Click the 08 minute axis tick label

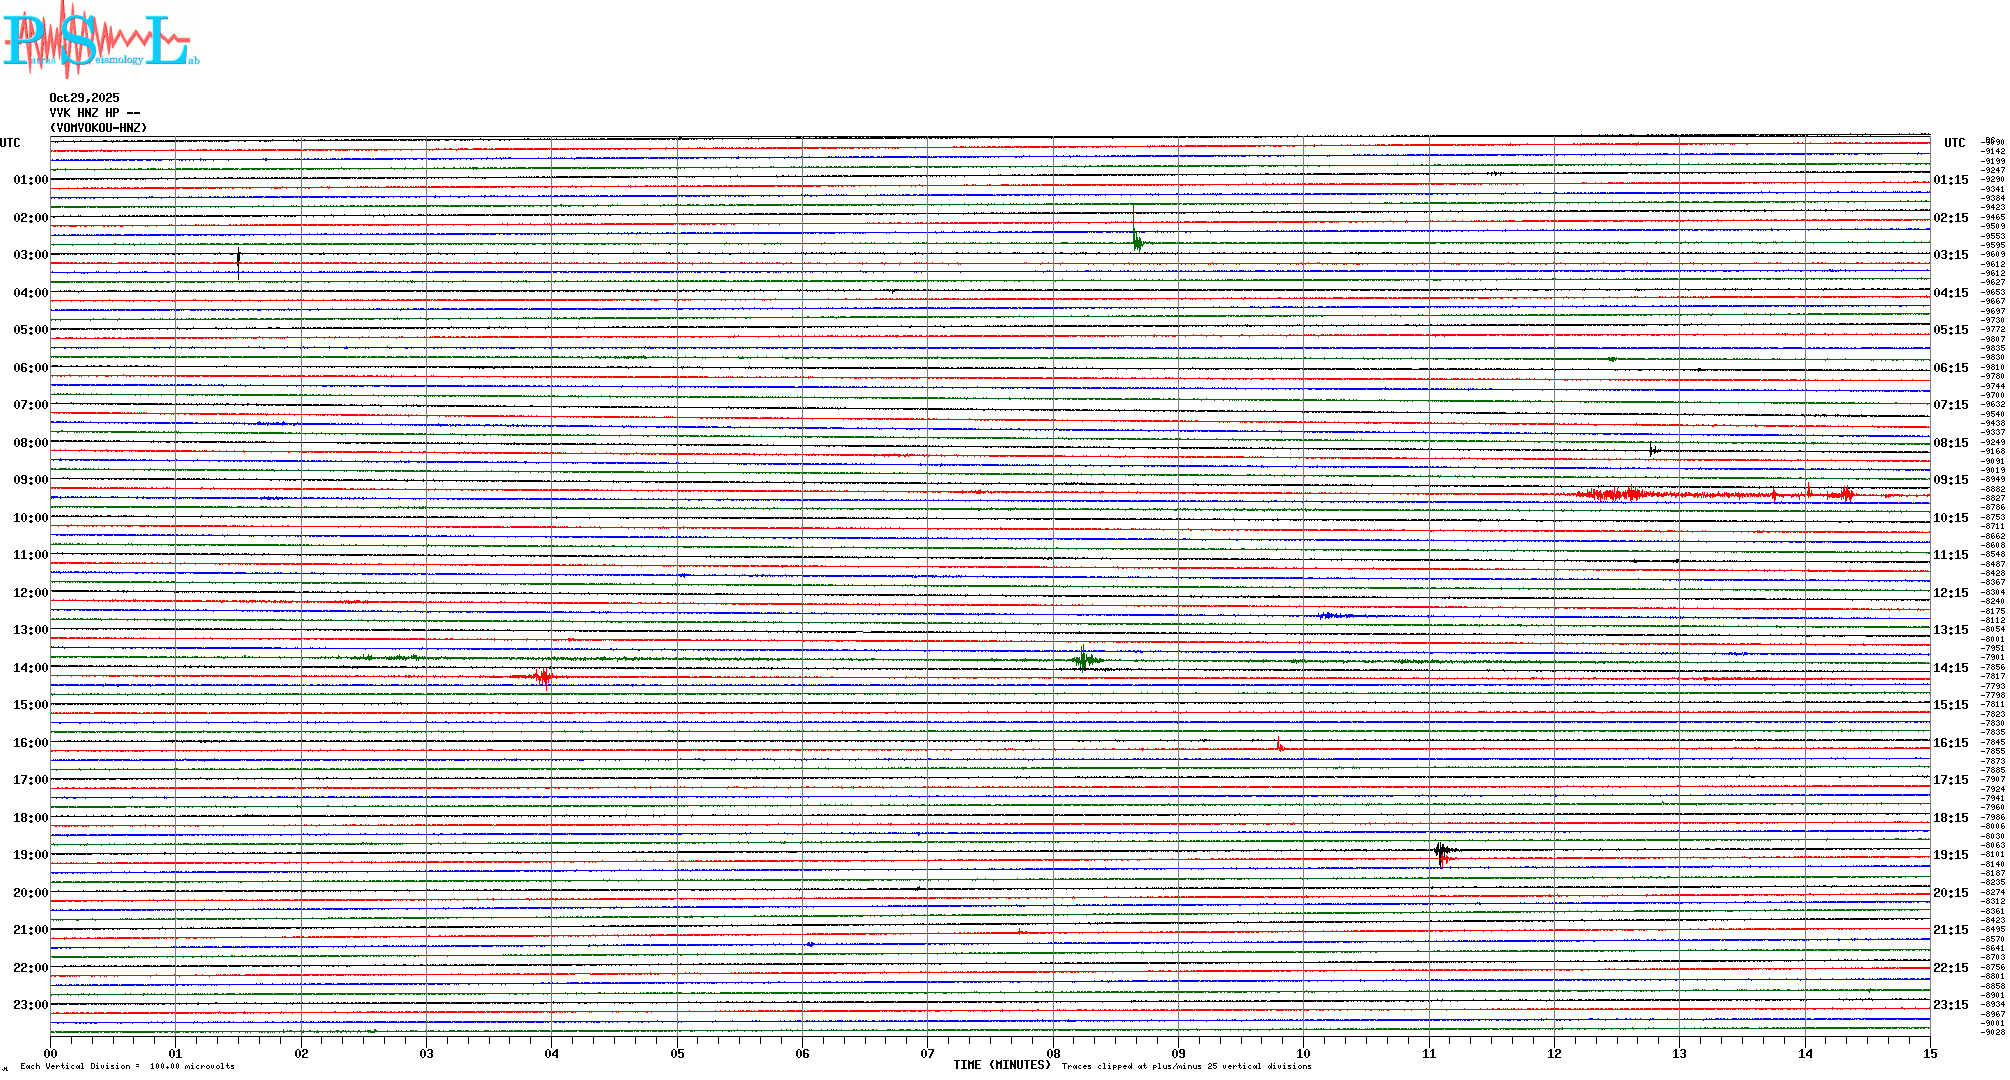(x=1053, y=1053)
